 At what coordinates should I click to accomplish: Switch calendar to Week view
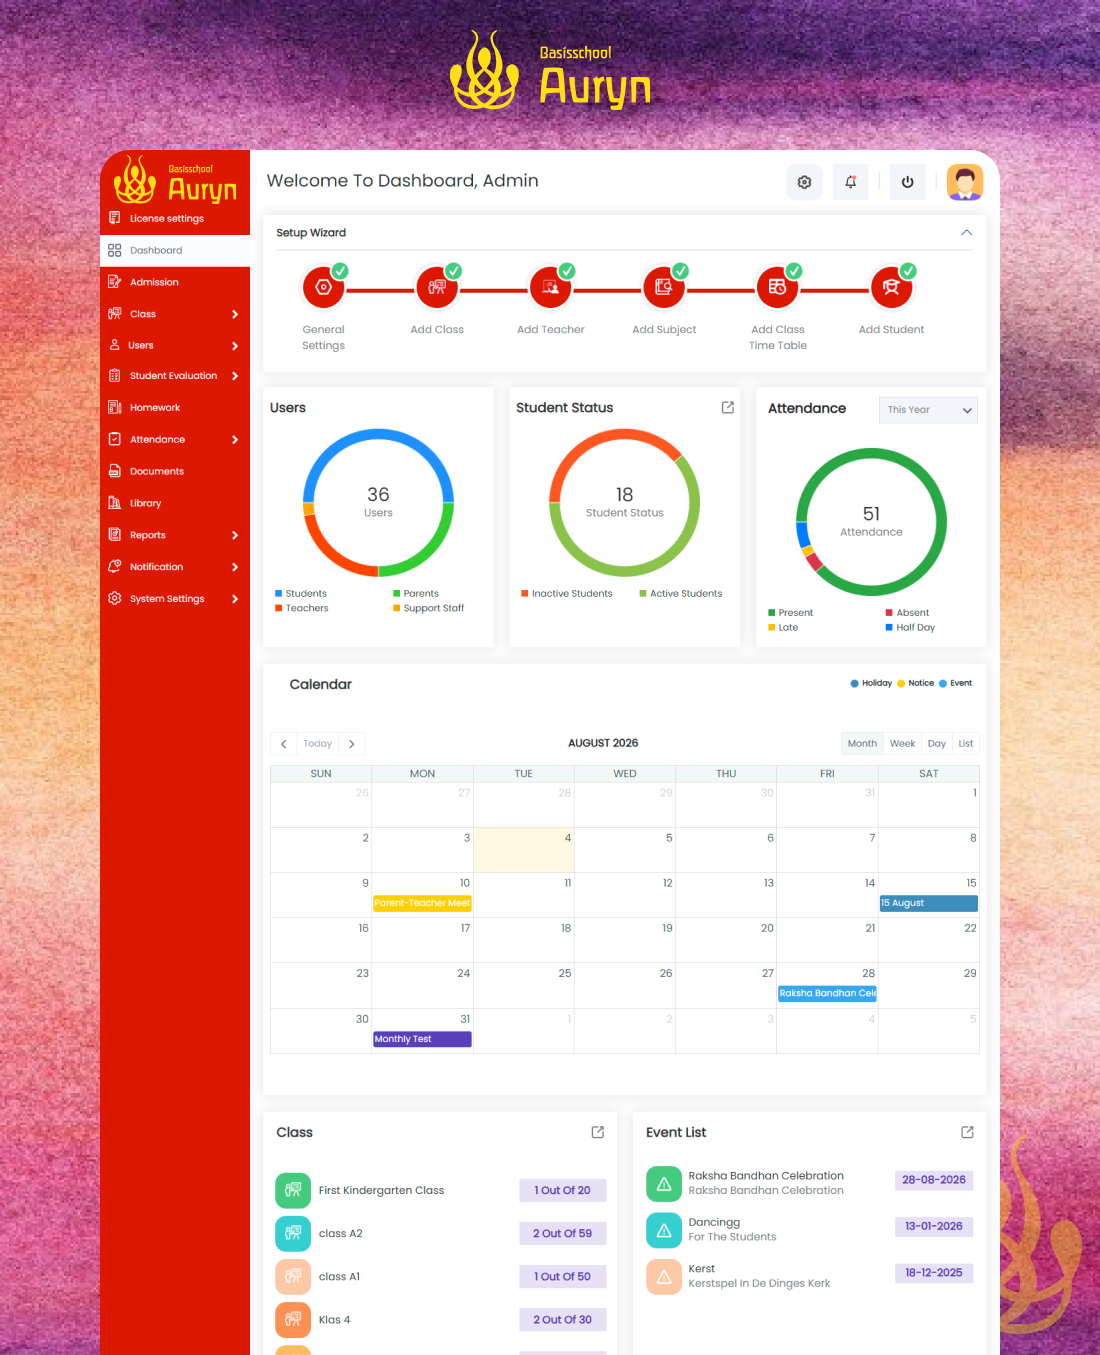[x=902, y=743]
